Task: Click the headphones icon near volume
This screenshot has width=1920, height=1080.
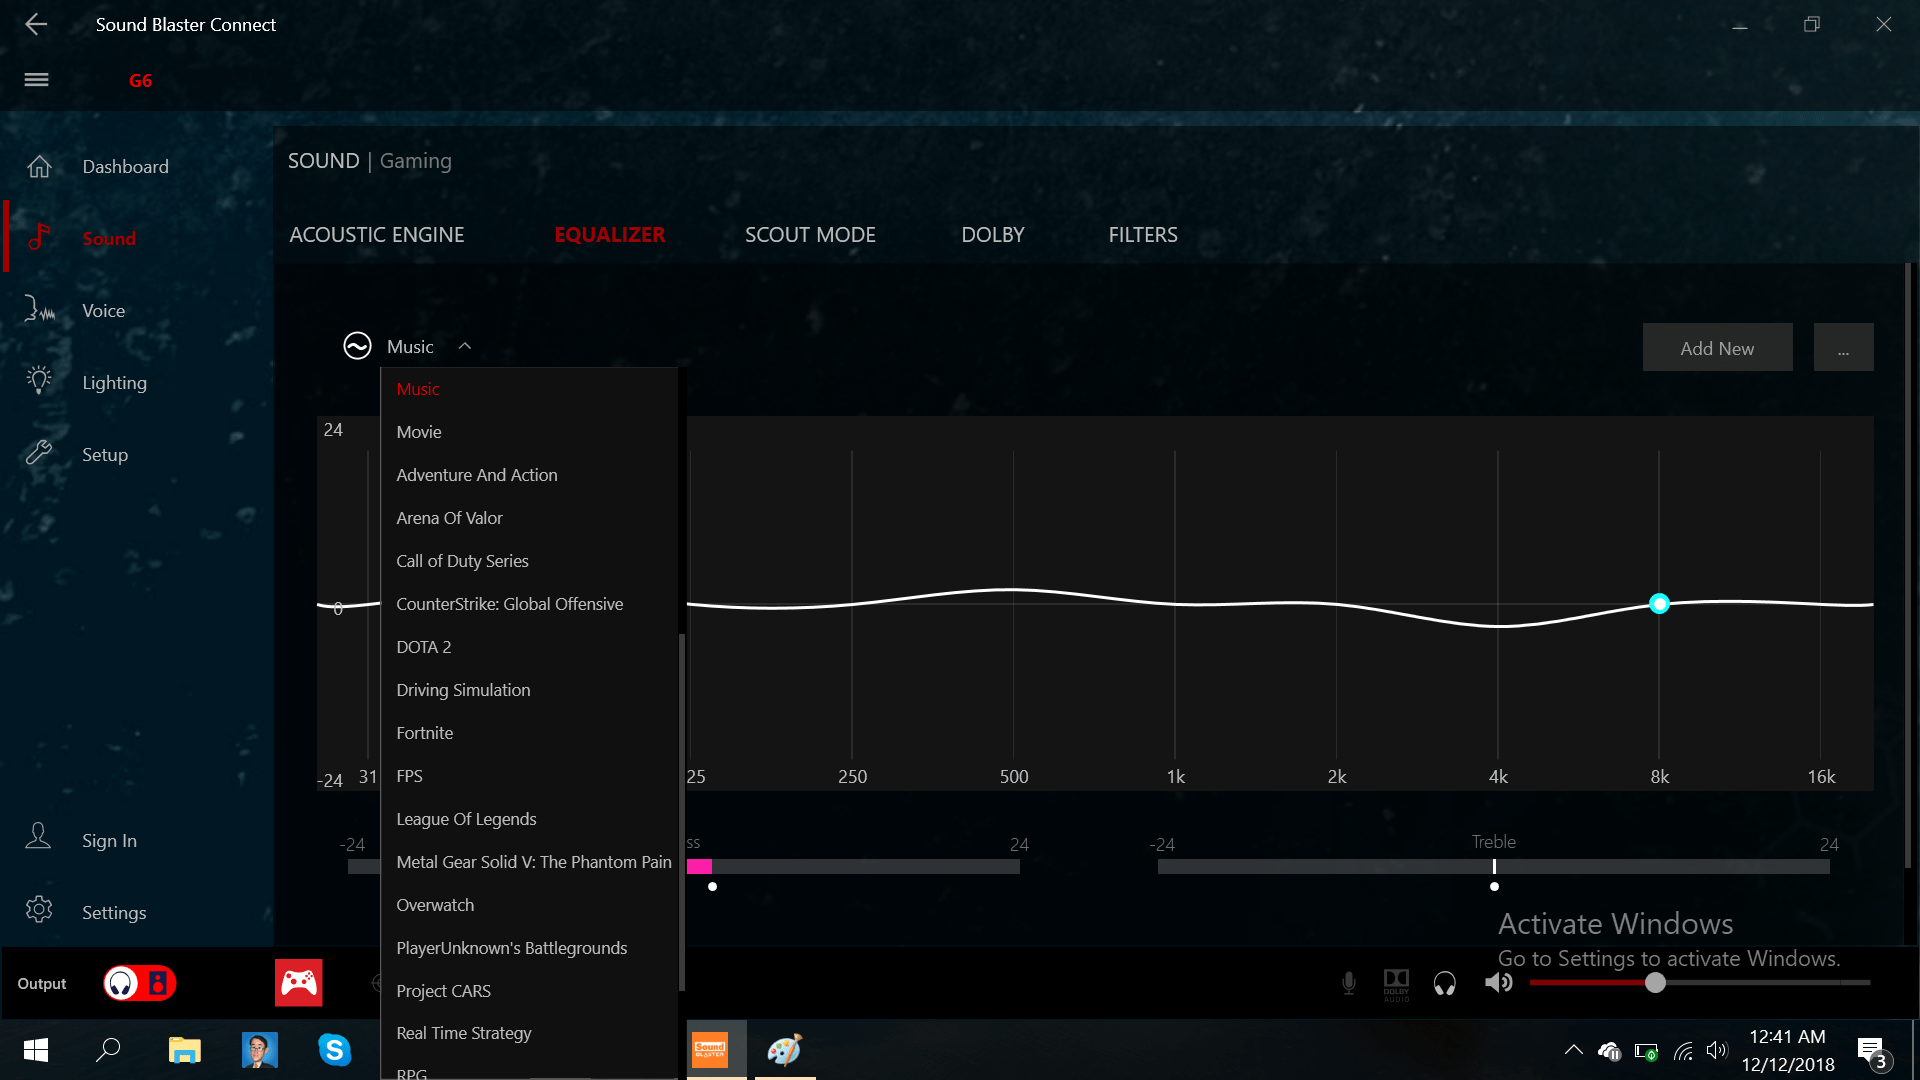Action: coord(1444,983)
